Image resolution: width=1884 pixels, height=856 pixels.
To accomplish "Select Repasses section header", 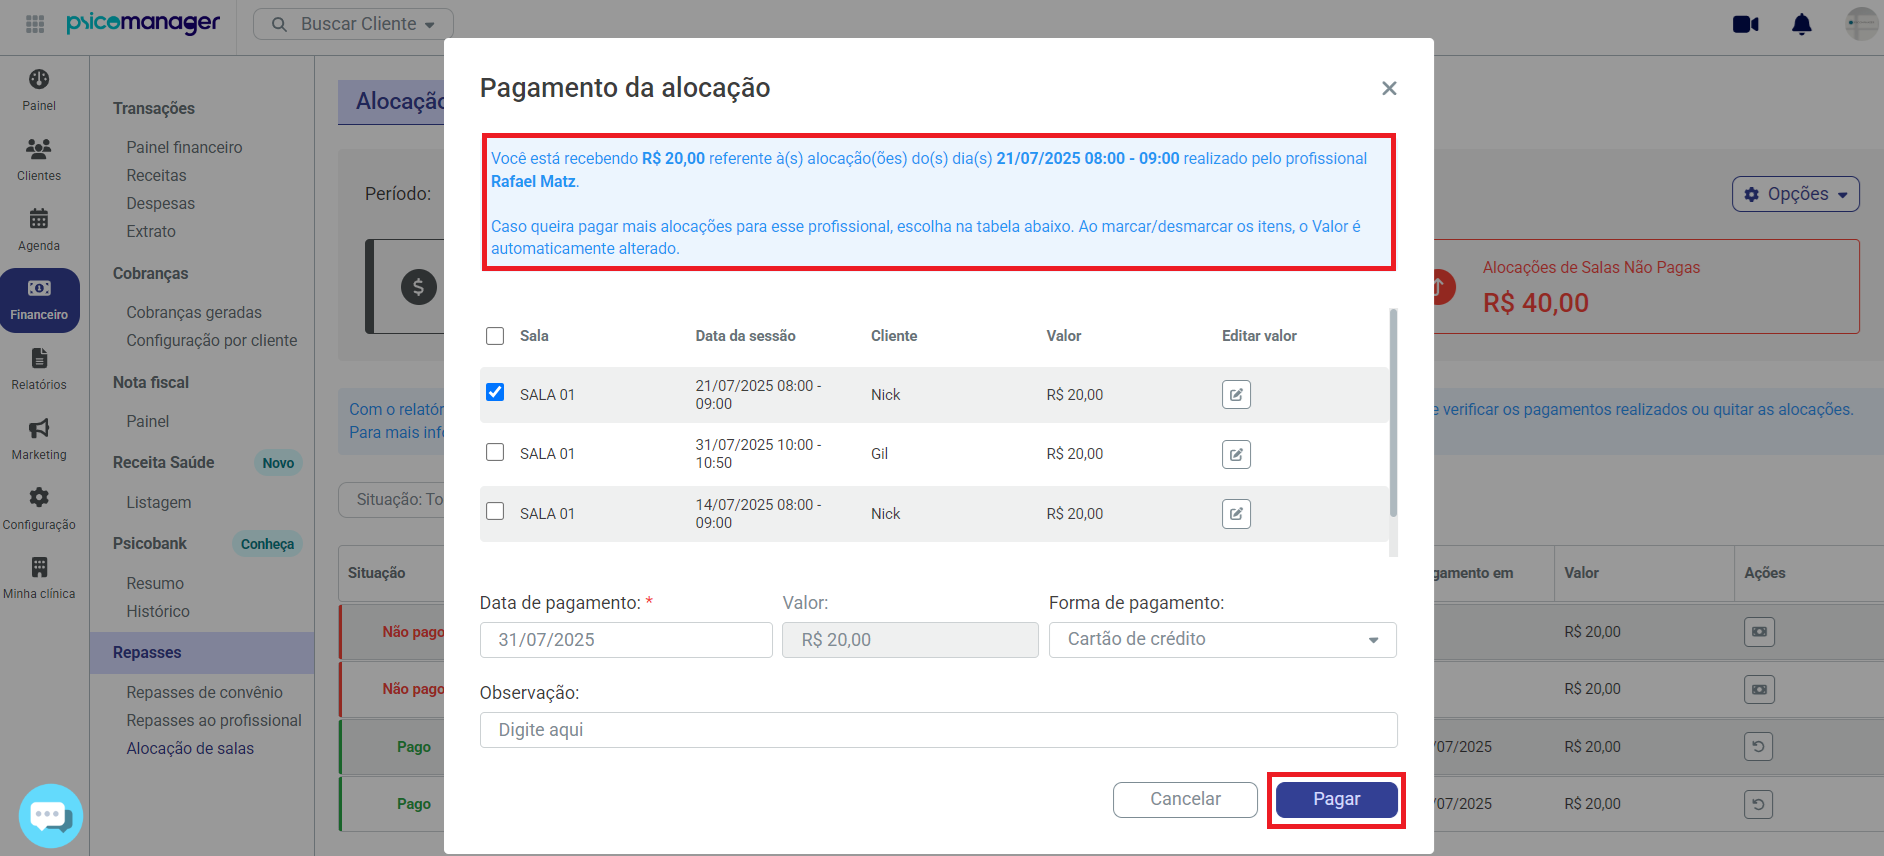I will point(202,652).
